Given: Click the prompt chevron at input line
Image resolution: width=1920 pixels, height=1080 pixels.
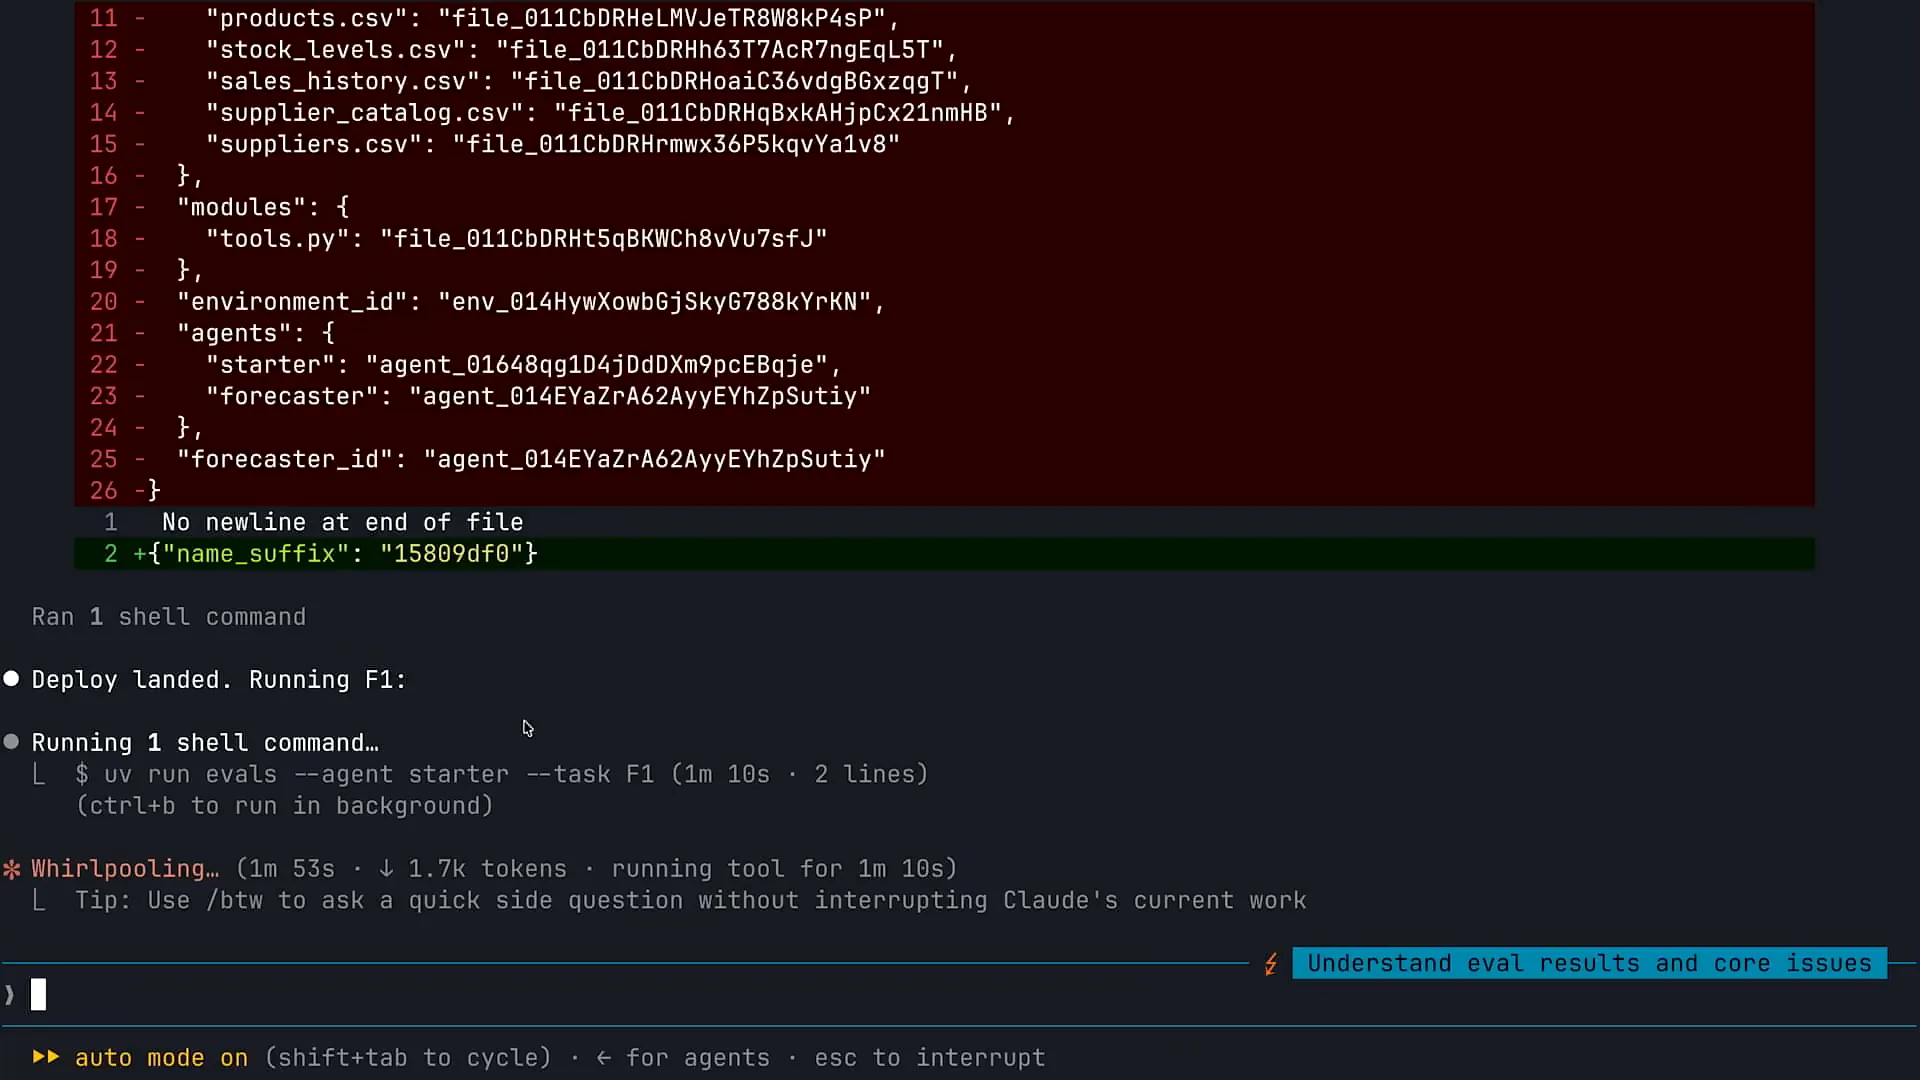Looking at the screenshot, I should pos(10,995).
